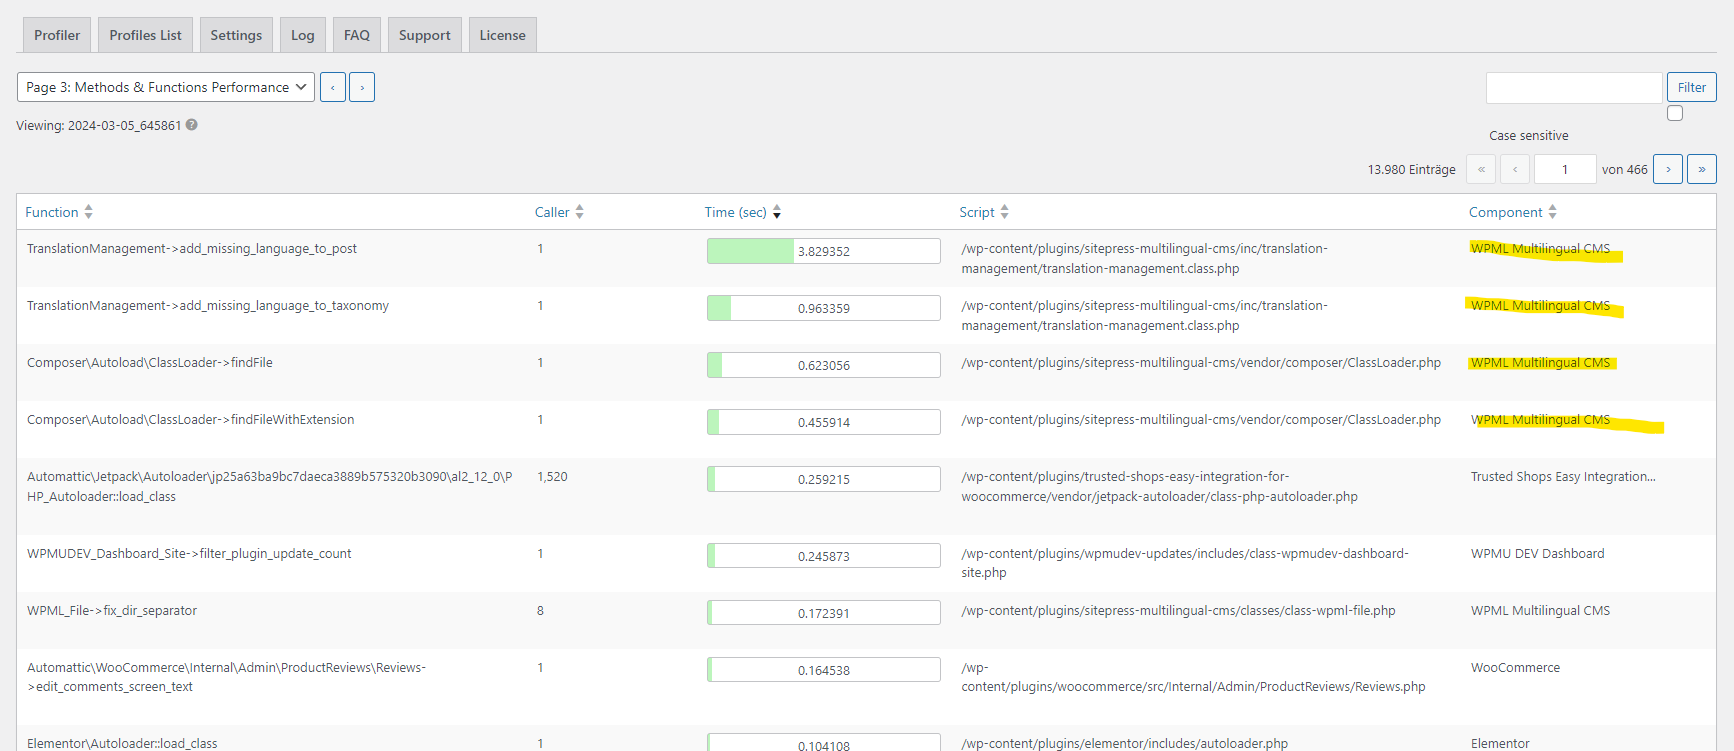Click the 0.245873 time bar
Viewport: 1734px width, 751px height.
click(824, 556)
